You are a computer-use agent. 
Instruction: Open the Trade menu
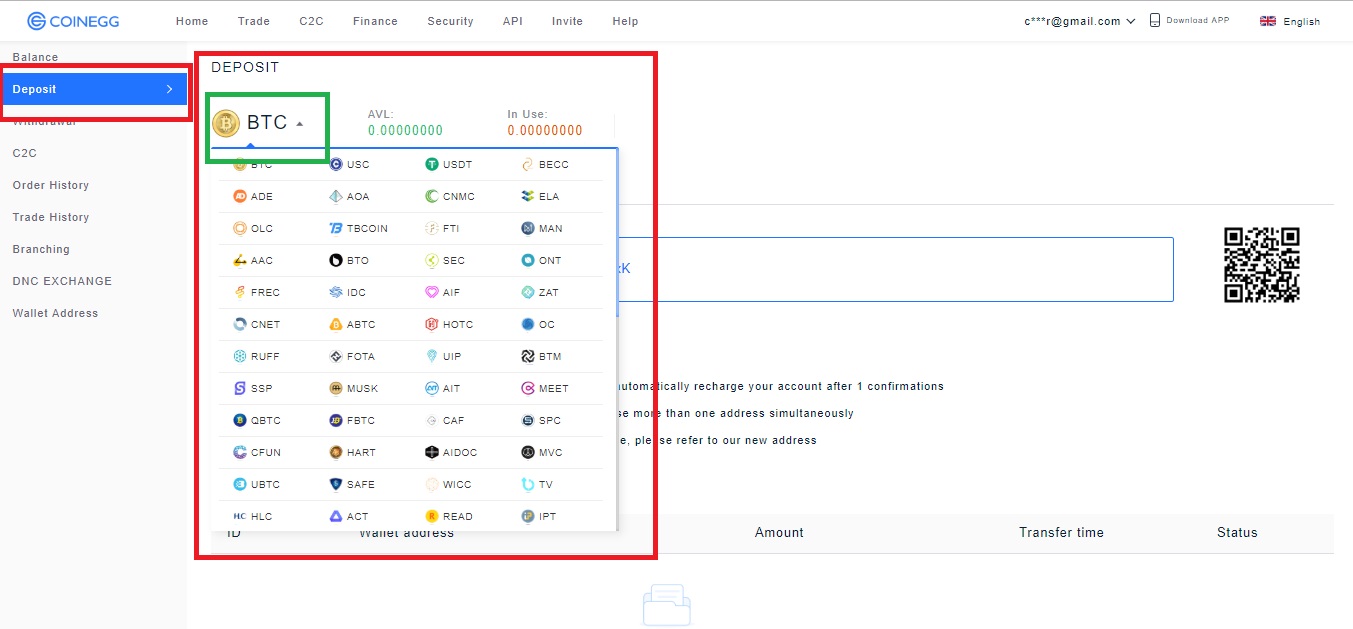[x=254, y=21]
